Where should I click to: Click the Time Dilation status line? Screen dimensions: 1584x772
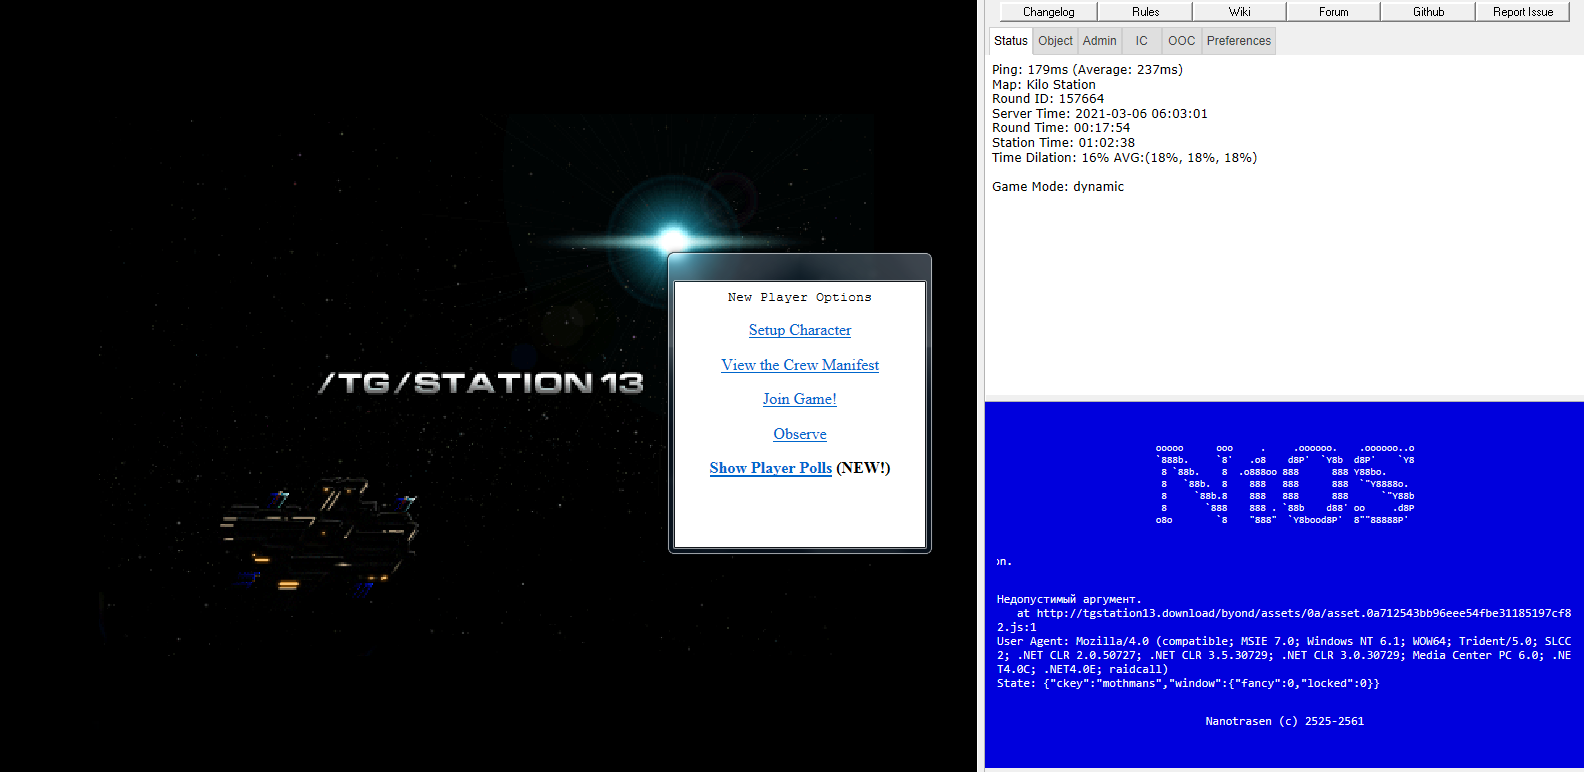1124,158
